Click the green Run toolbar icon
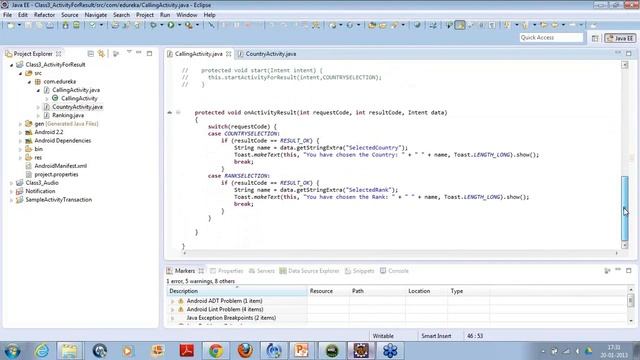The height and width of the screenshot is (360, 640). (x=171, y=25)
